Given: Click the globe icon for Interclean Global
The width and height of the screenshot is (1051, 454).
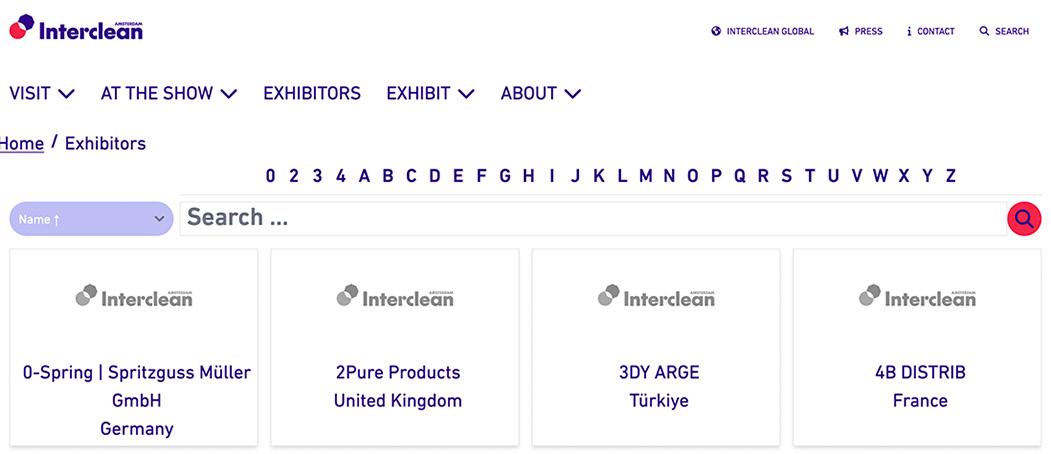Looking at the screenshot, I should pos(716,31).
